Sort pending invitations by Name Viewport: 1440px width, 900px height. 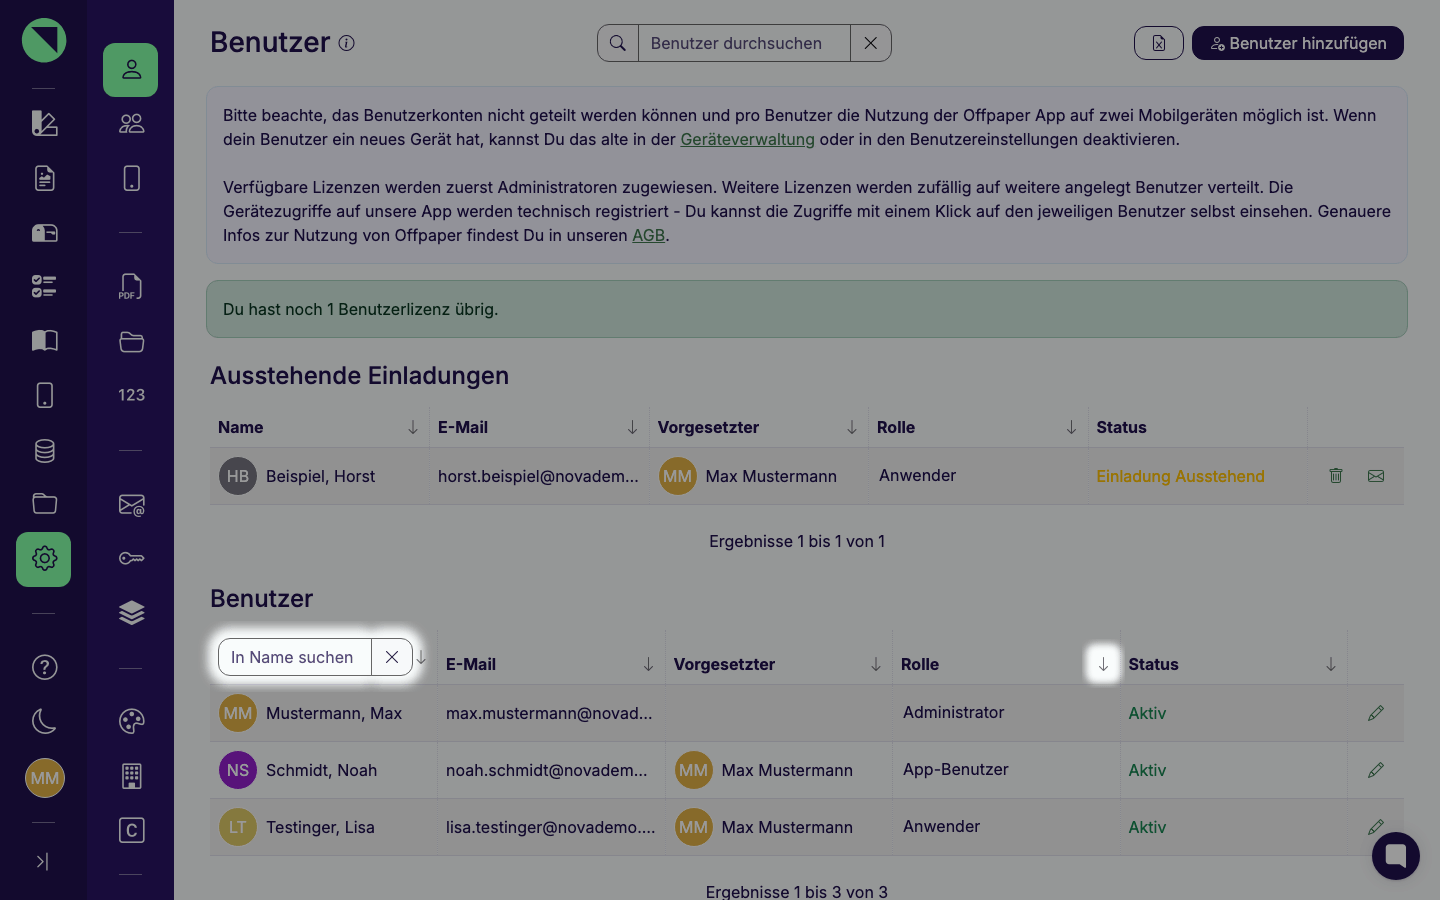(412, 427)
